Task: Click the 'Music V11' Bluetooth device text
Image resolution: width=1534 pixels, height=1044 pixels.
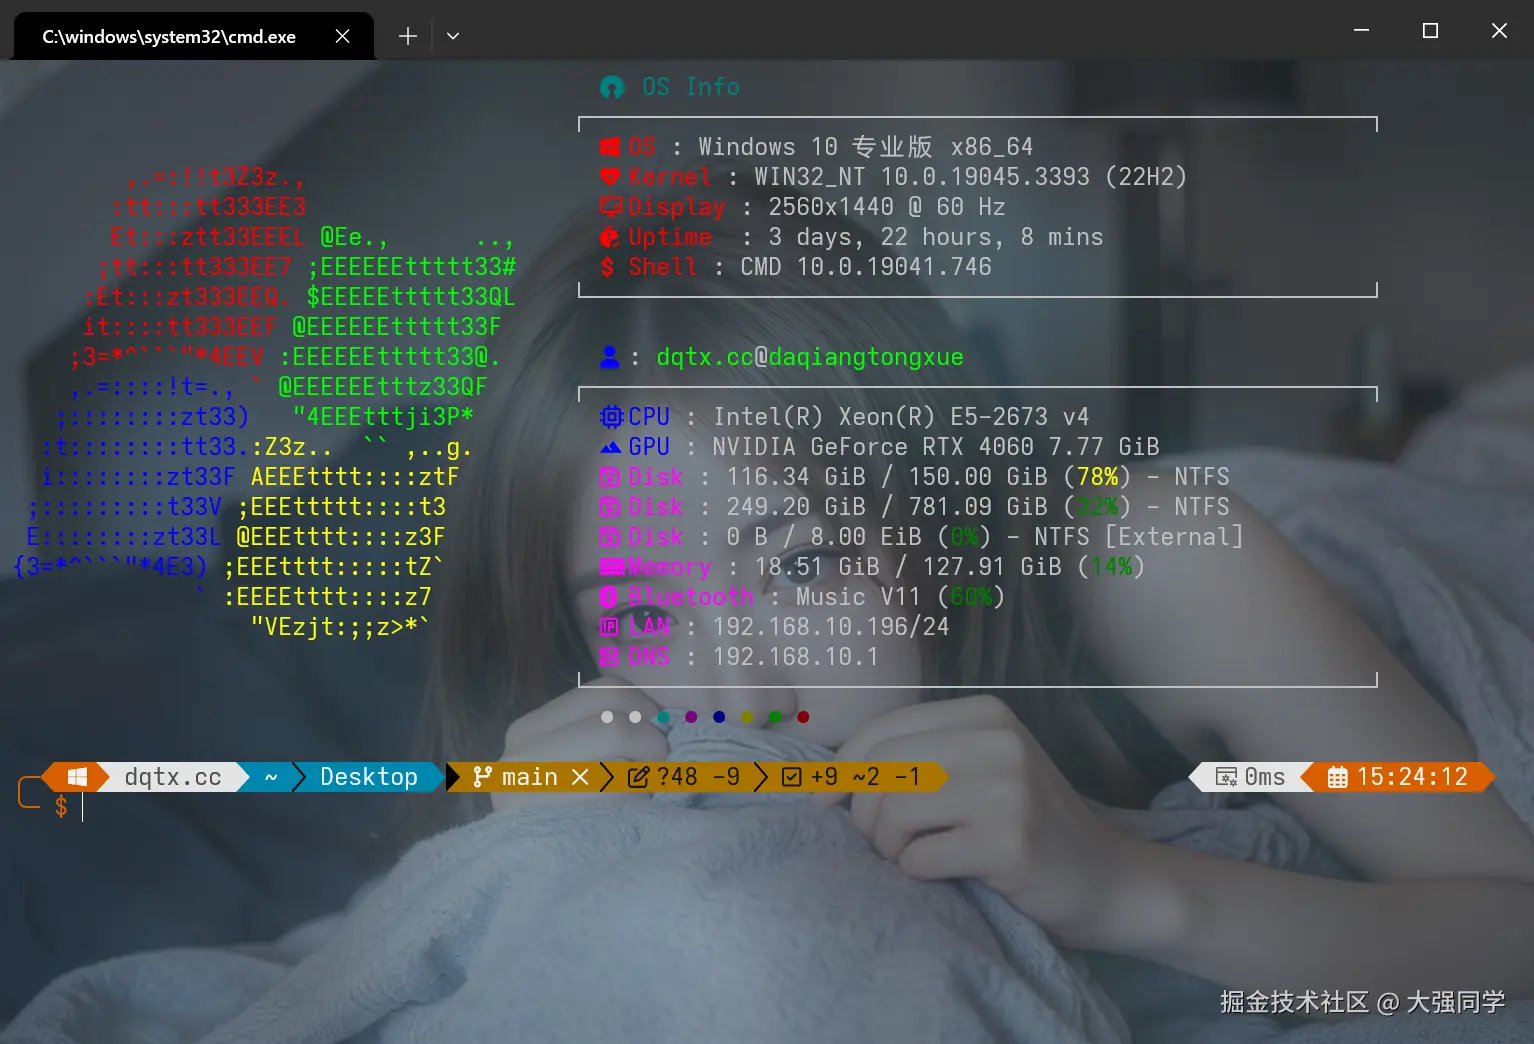Action: tap(858, 597)
